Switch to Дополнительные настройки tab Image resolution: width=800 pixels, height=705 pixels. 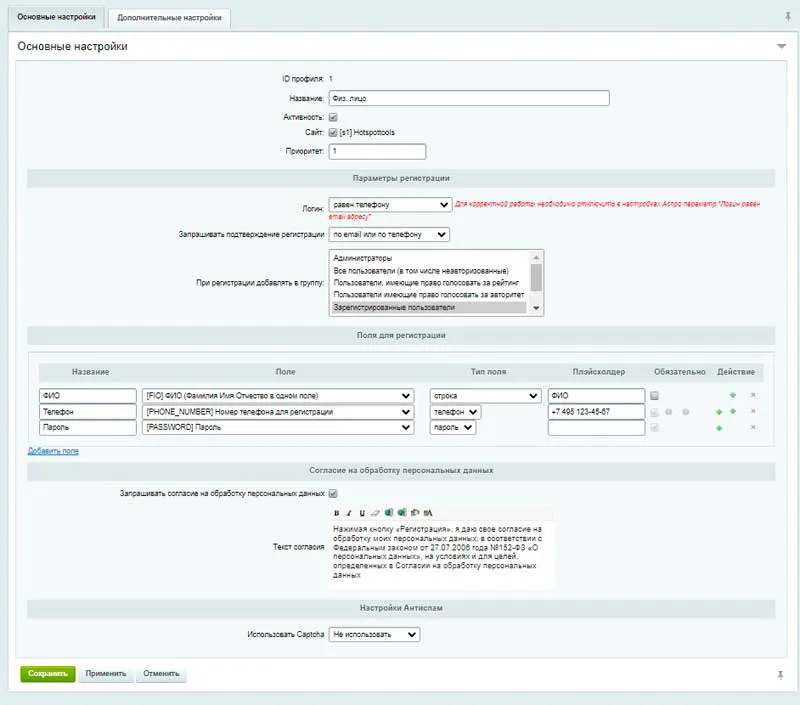click(168, 18)
